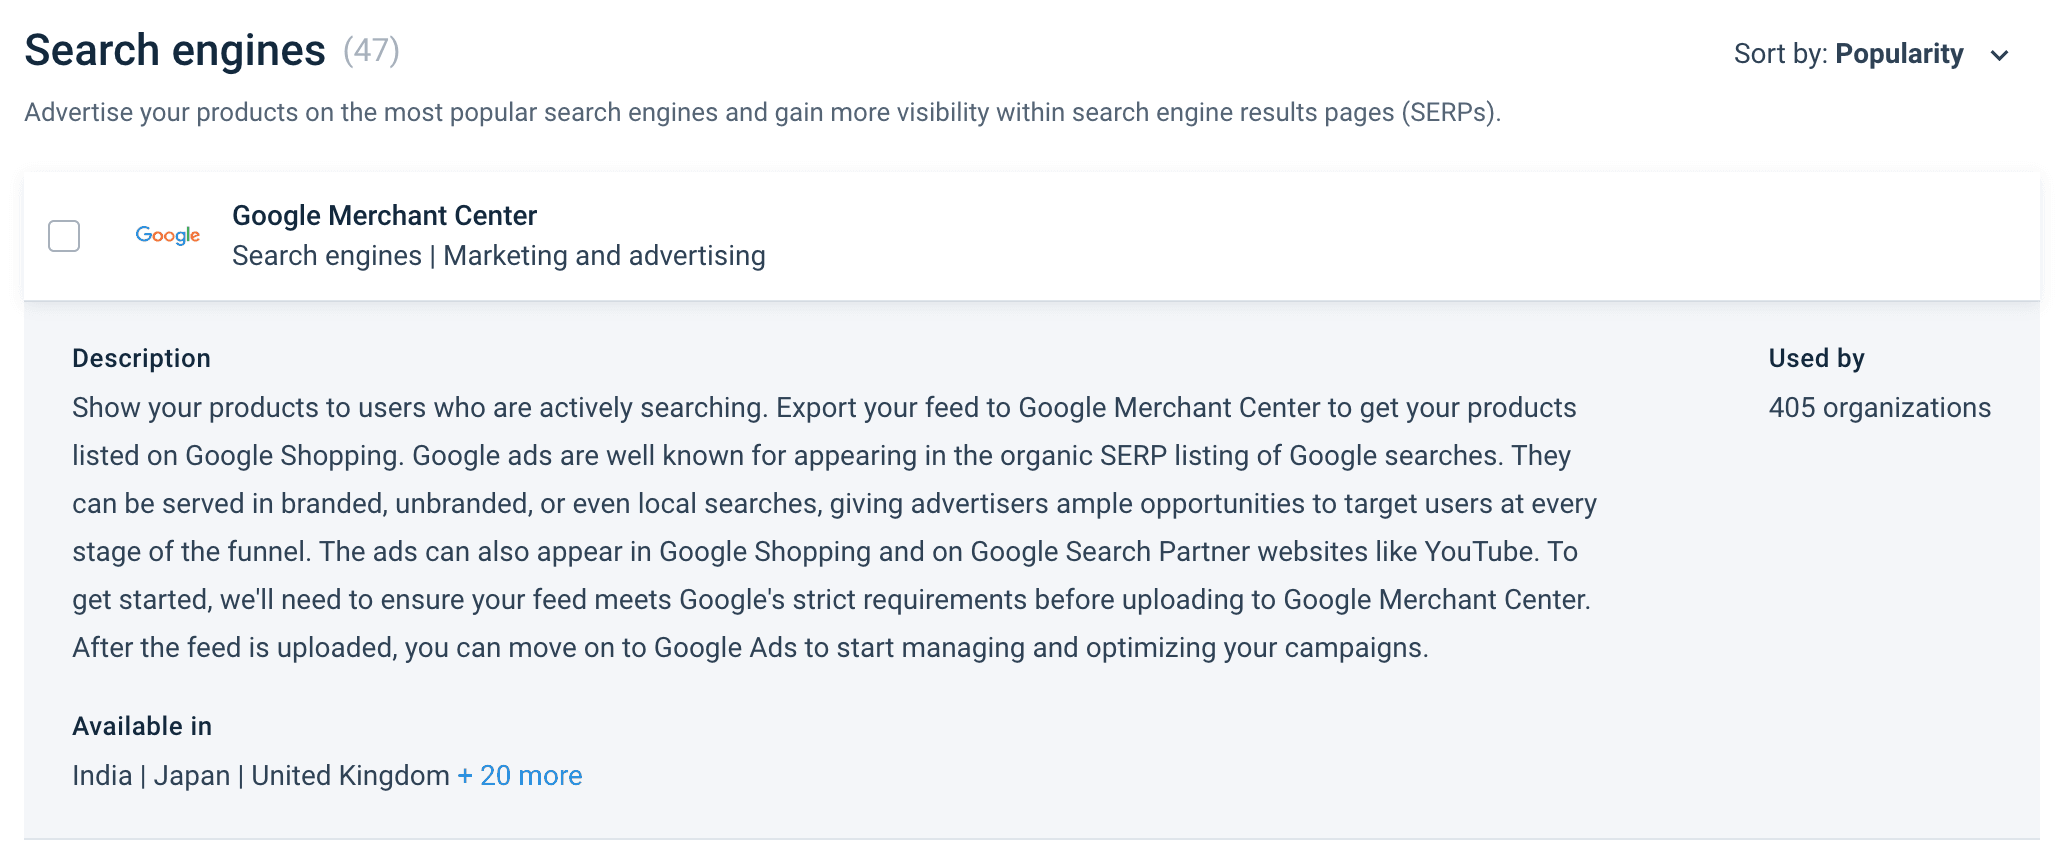Click the Google Merchant Center title
The width and height of the screenshot is (2064, 856).
pos(384,216)
